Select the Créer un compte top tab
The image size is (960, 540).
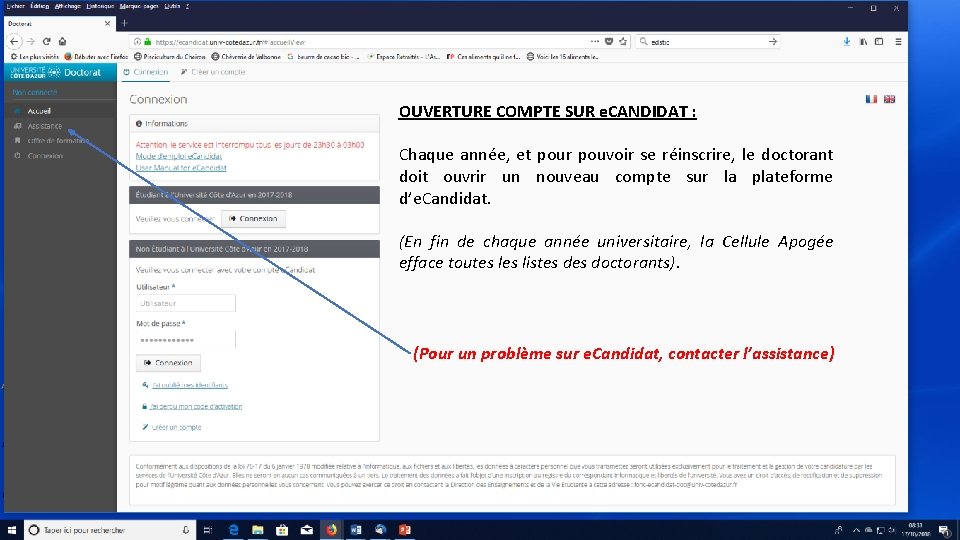click(x=213, y=72)
